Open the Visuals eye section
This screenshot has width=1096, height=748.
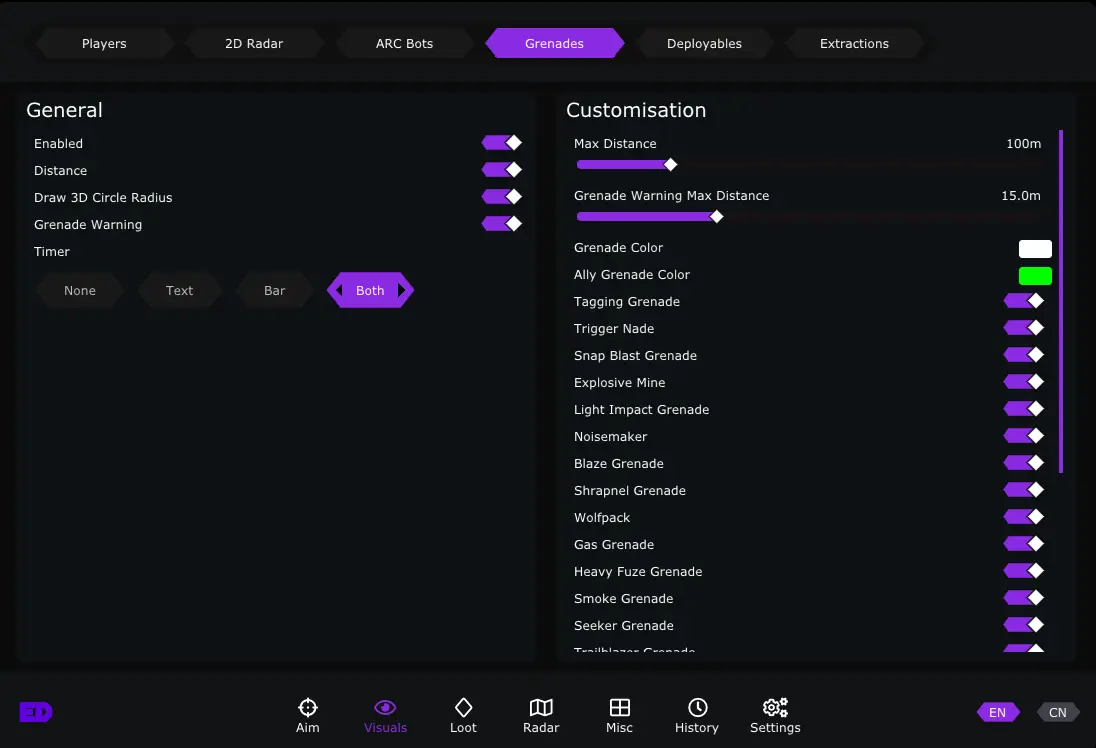(385, 716)
